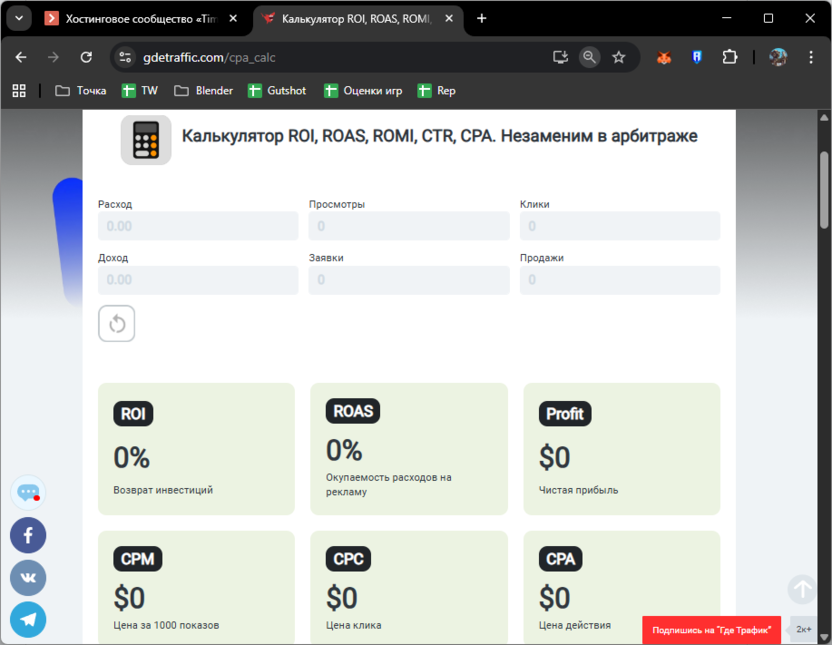The height and width of the screenshot is (645, 832).
Task: Click the red Подпишись на Где Трафик button
Action: pos(711,630)
